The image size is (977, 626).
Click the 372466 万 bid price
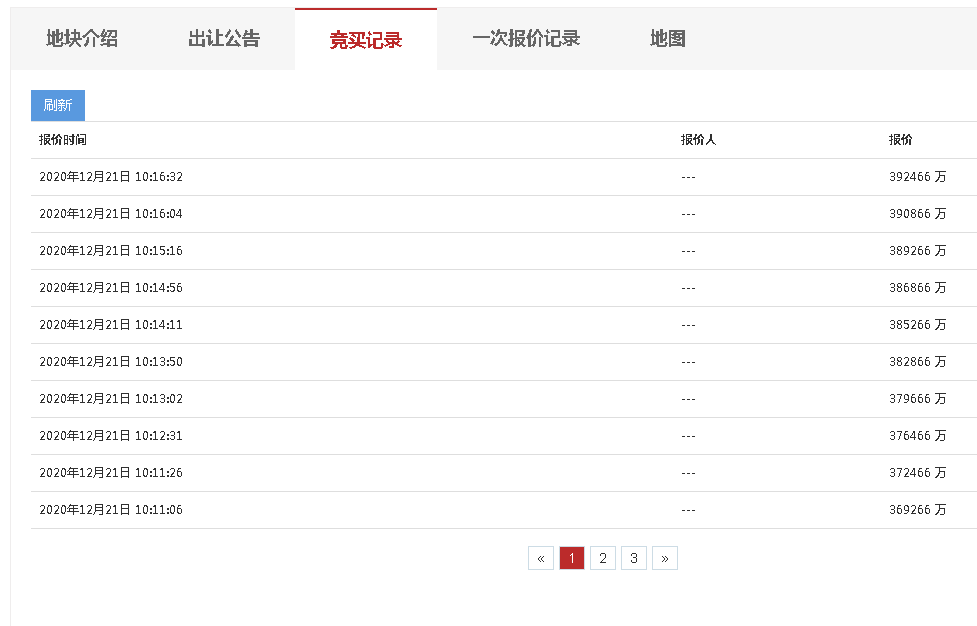tap(917, 473)
